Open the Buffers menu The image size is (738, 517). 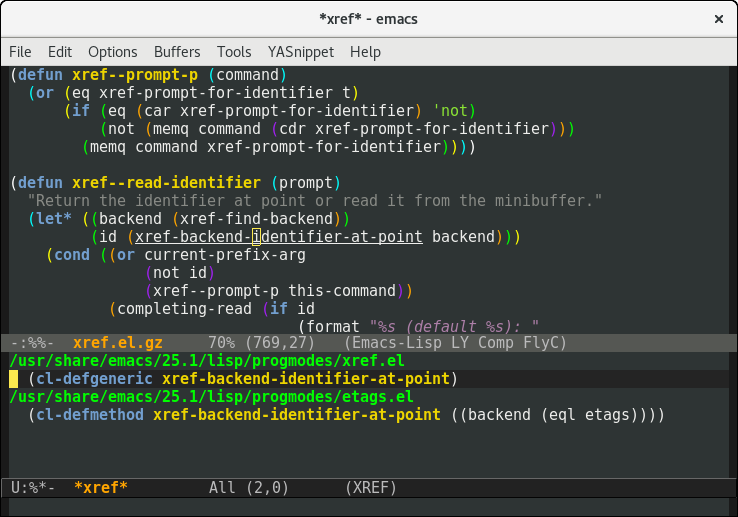[177, 52]
